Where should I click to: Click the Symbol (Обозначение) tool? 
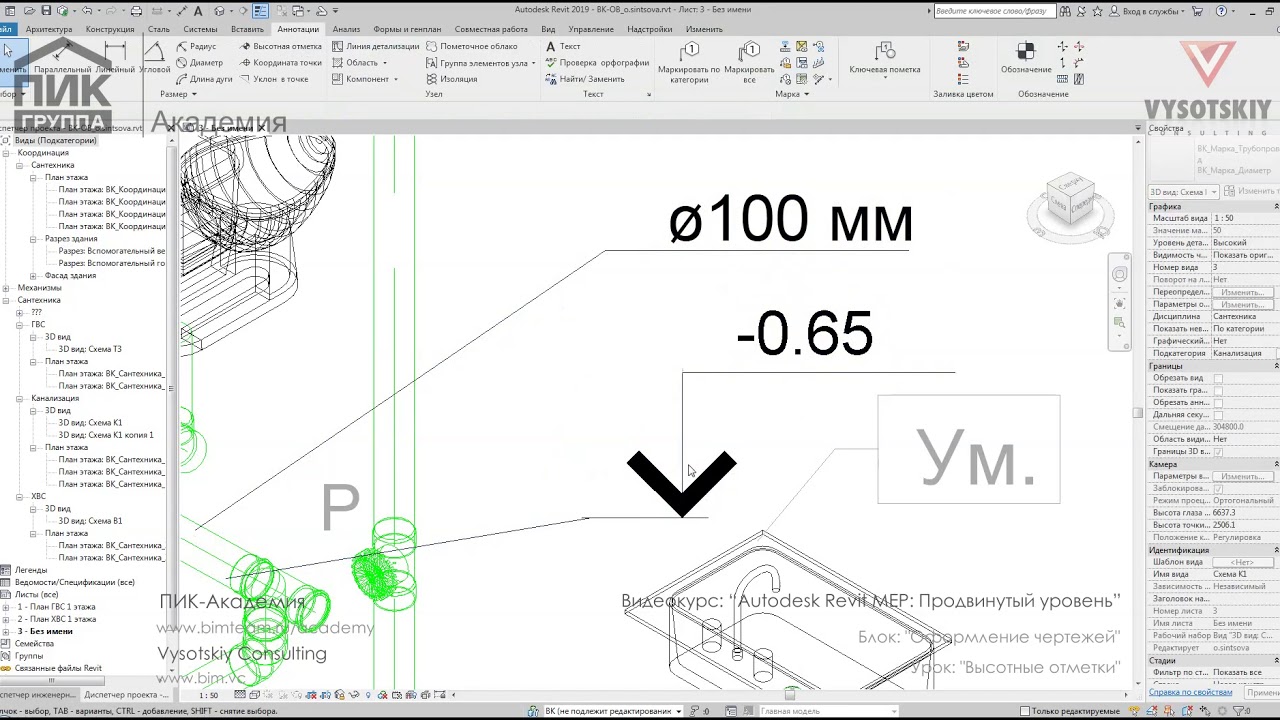[x=1026, y=58]
